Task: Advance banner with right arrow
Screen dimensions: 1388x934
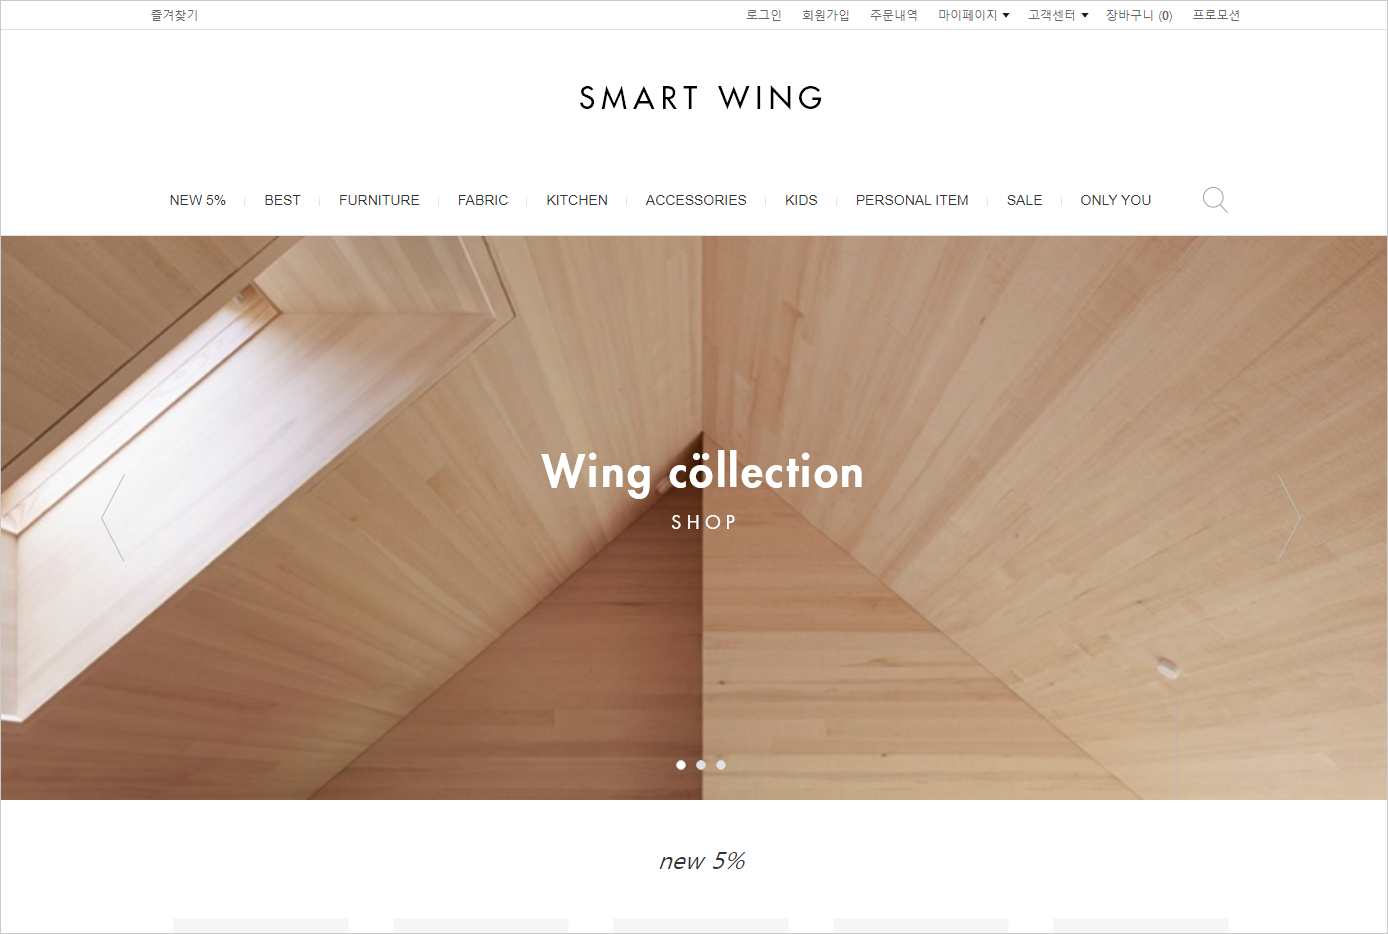Action: click(1289, 517)
